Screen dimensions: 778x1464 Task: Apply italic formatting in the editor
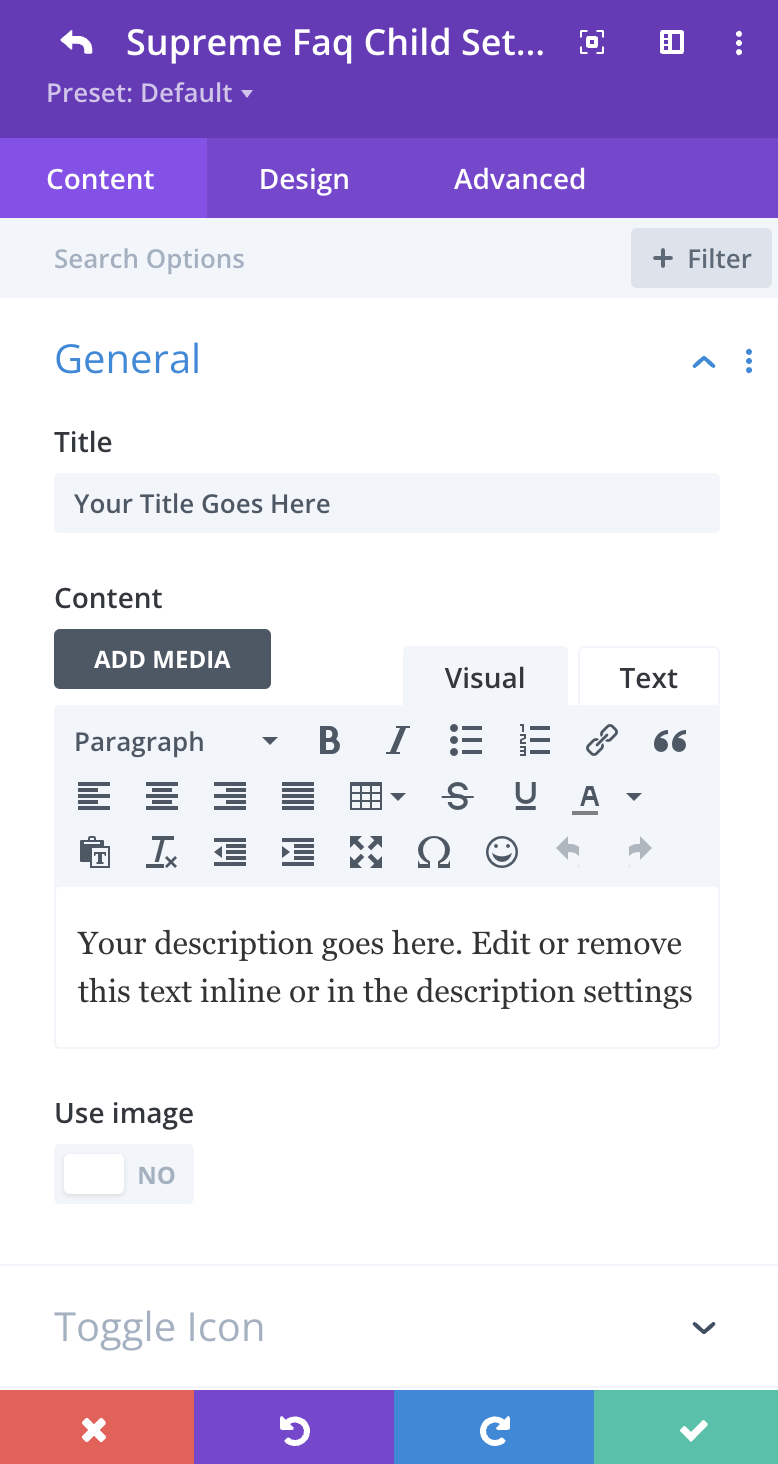[x=397, y=741]
